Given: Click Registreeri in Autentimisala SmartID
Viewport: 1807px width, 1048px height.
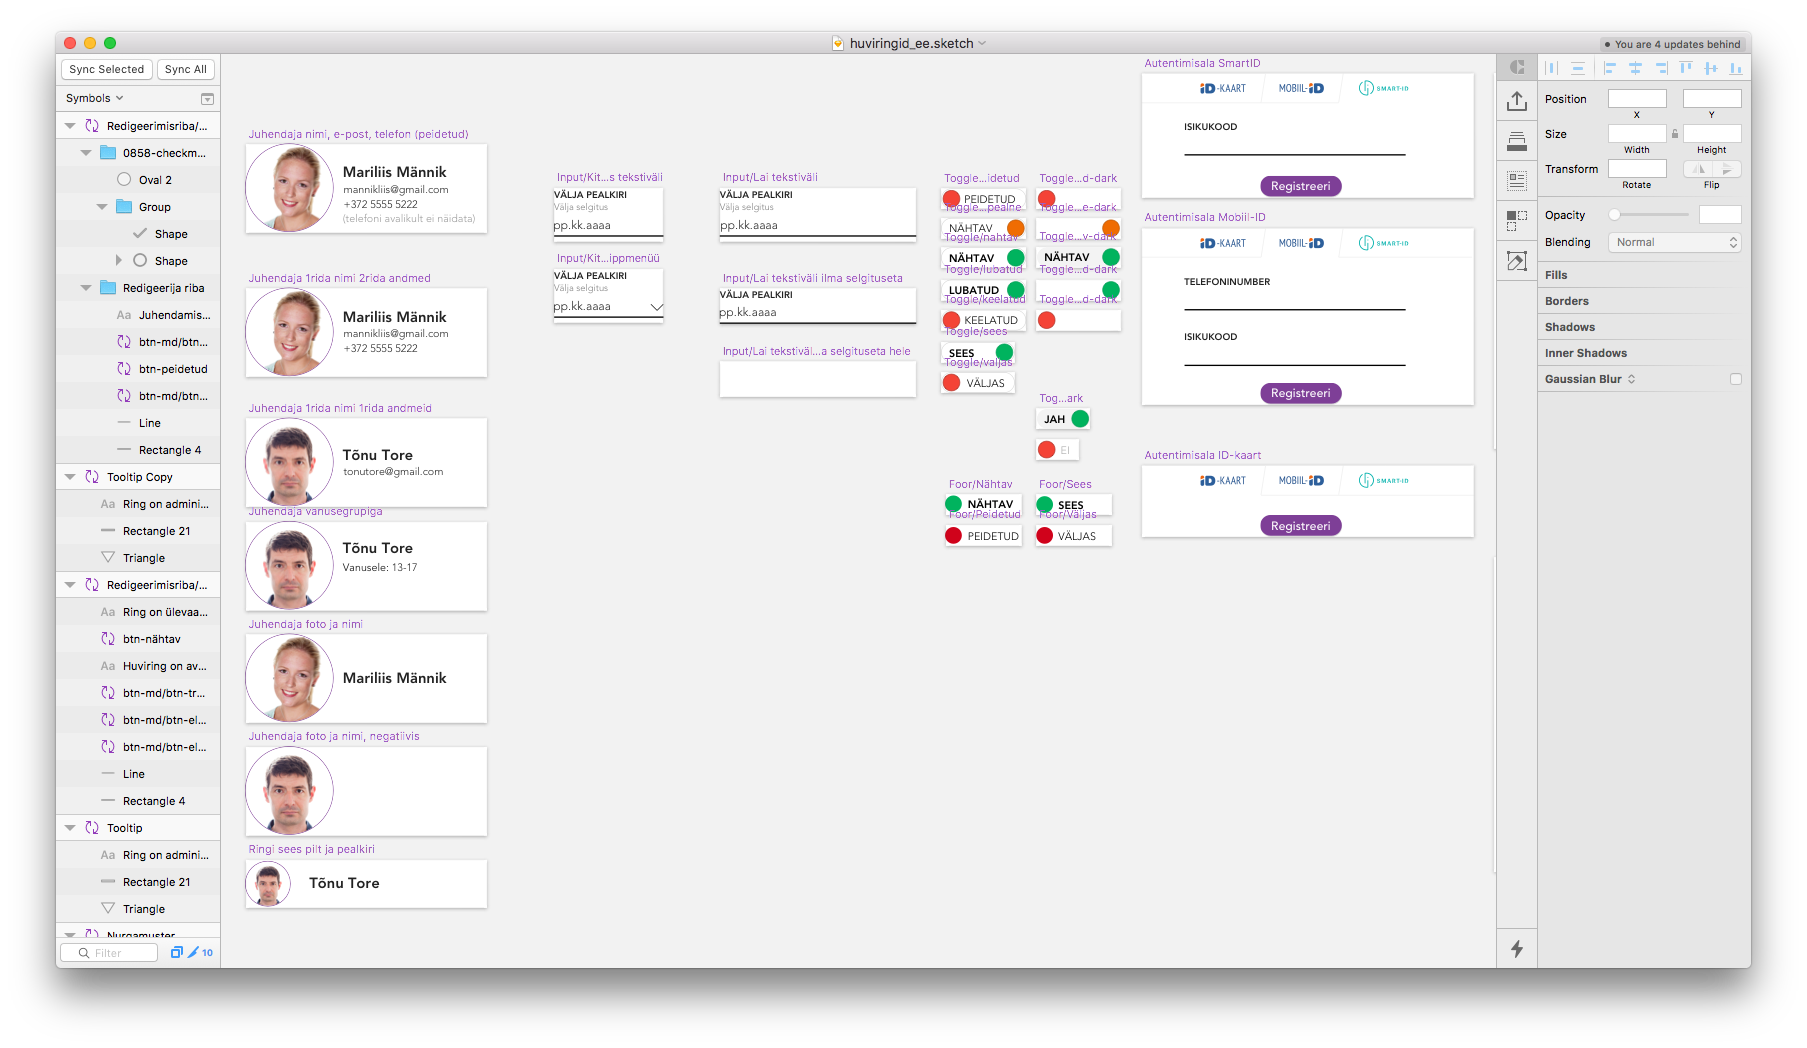Looking at the screenshot, I should click(1300, 186).
